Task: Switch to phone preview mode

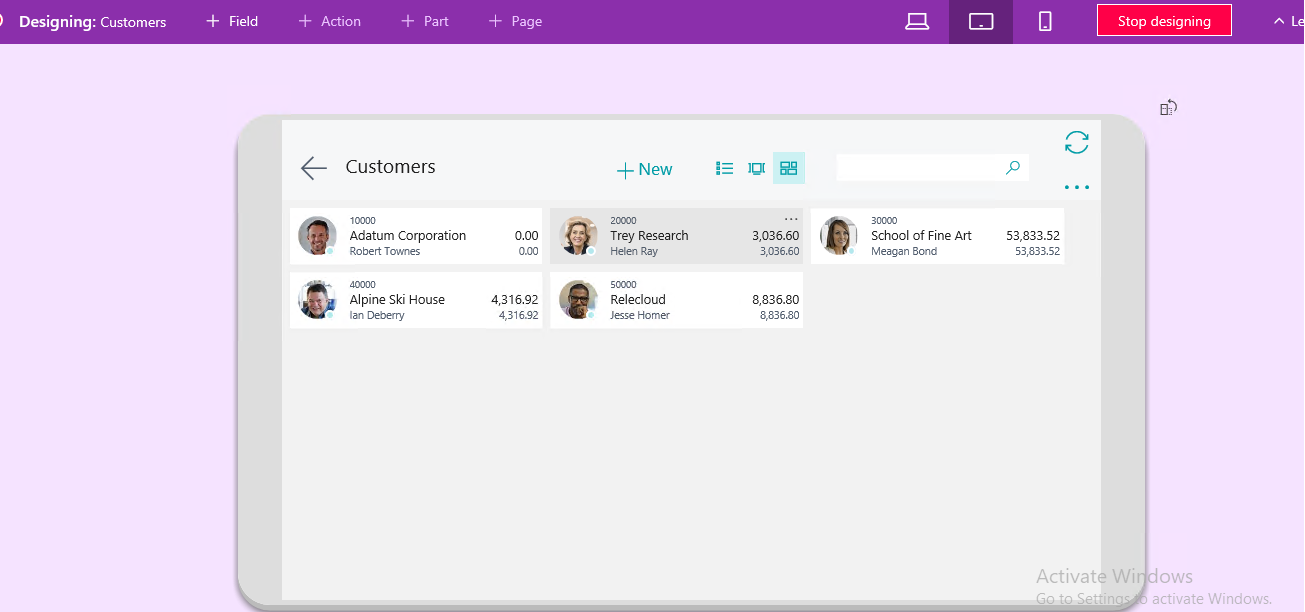Action: 1045,22
